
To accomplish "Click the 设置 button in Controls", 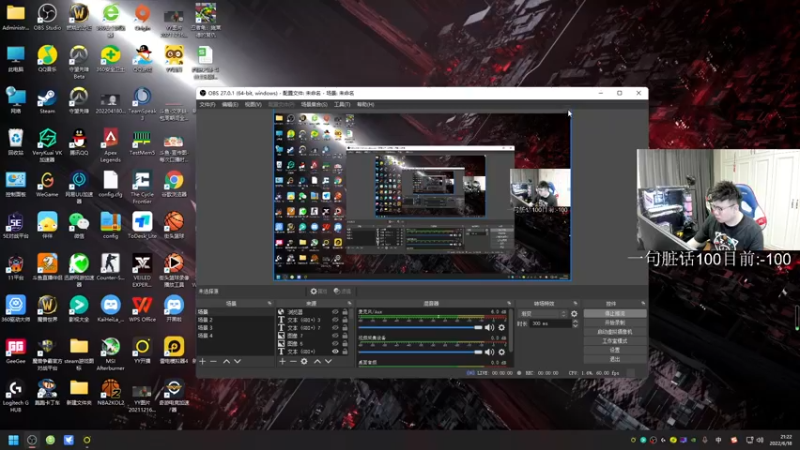I will 615,349.
